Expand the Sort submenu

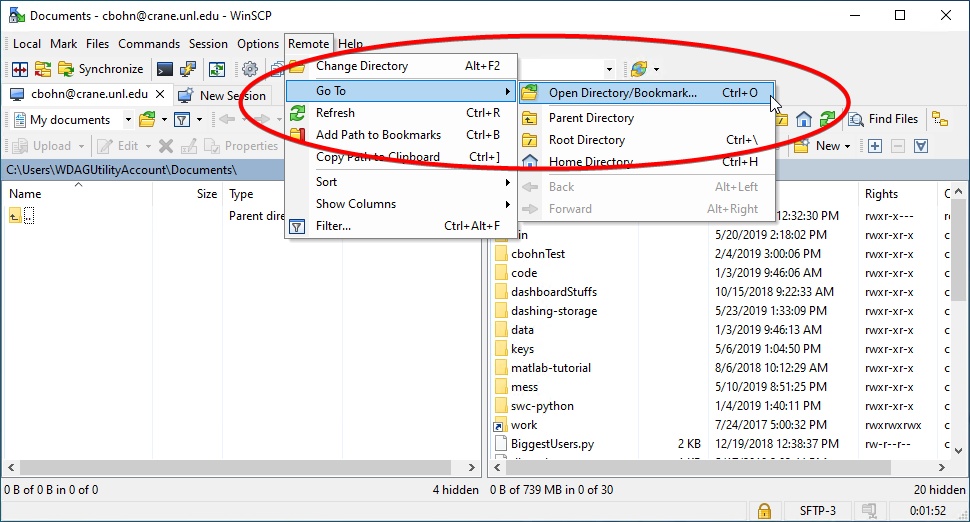pos(401,182)
